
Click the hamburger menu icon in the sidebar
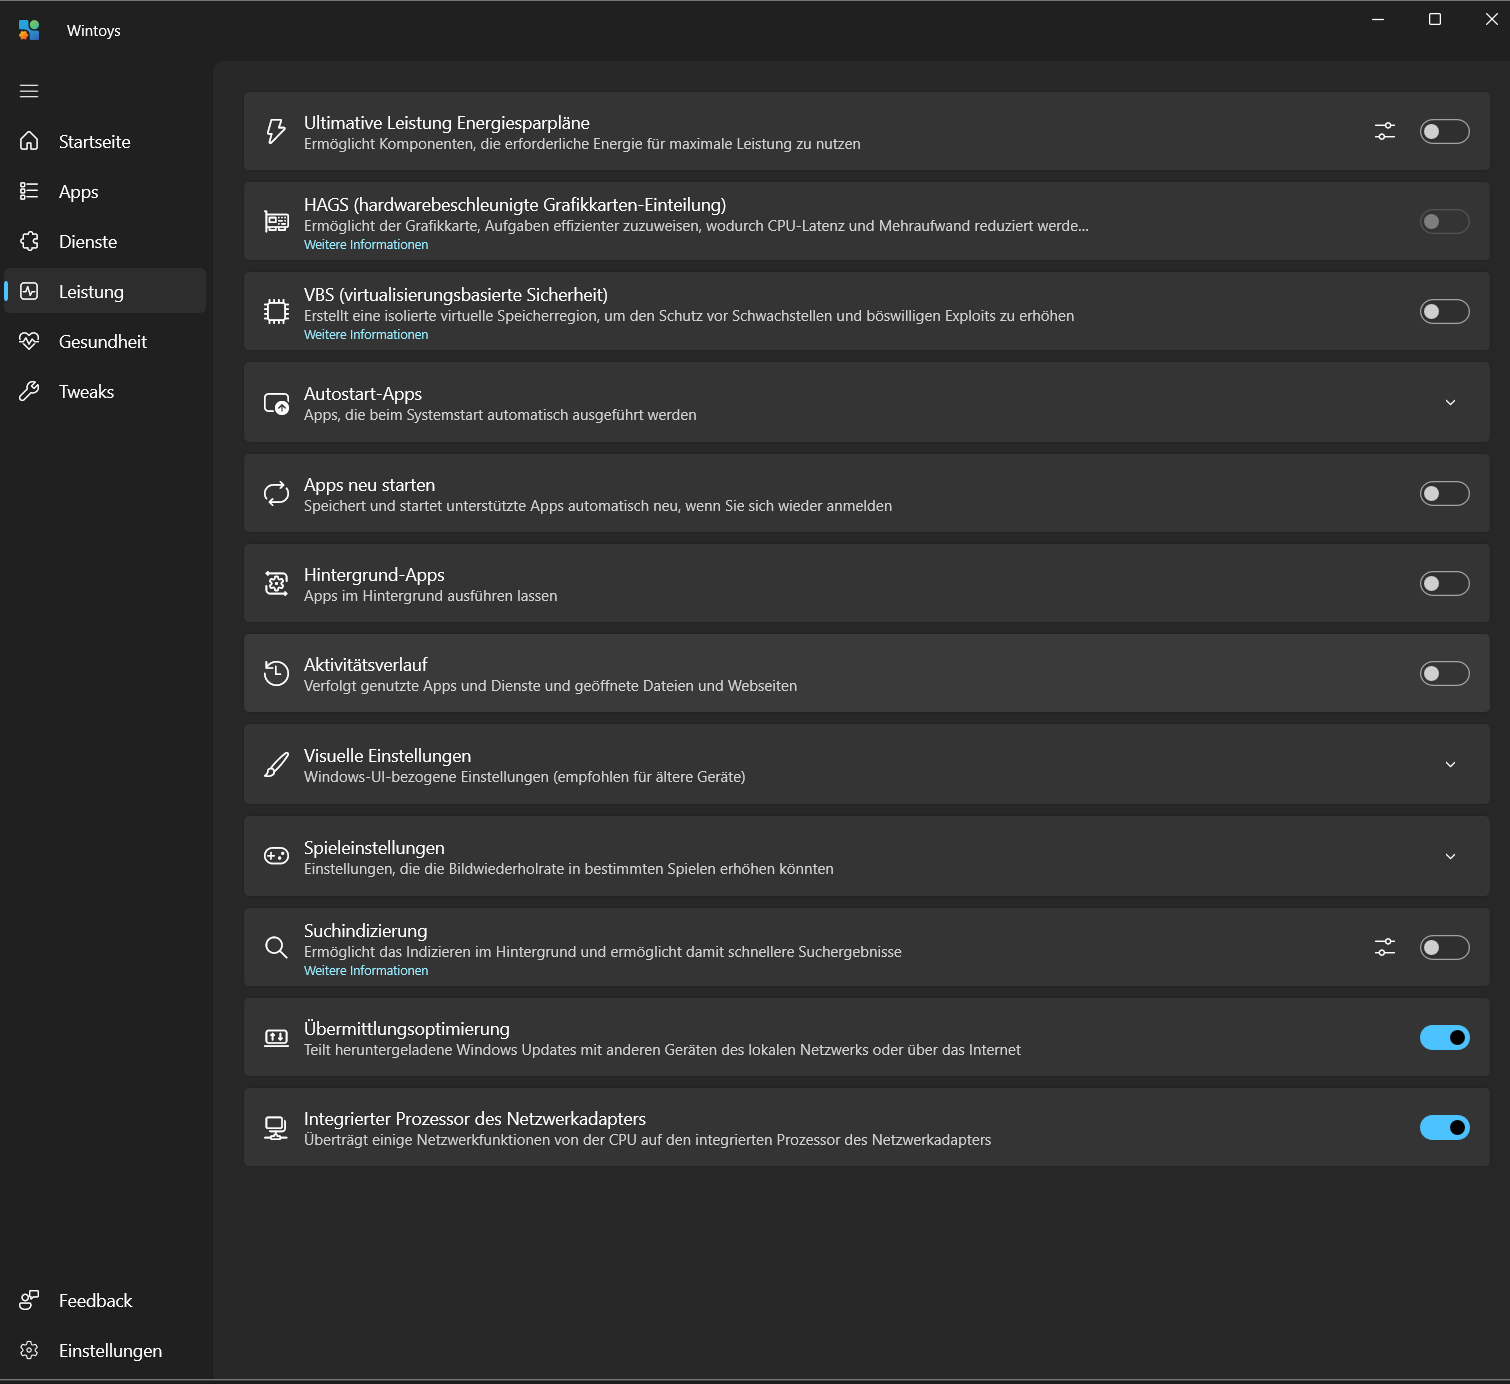pos(29,91)
